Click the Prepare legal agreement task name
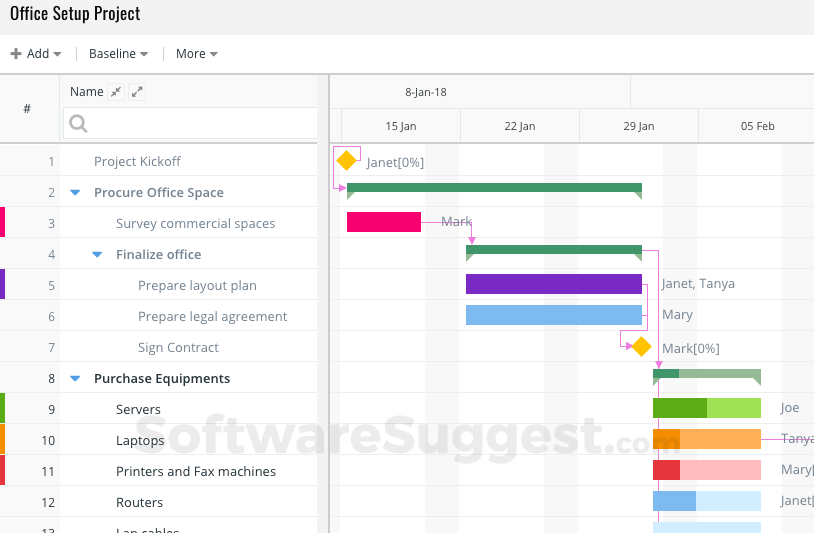Viewport: 814px width, 533px height. pyautogui.click(x=212, y=317)
